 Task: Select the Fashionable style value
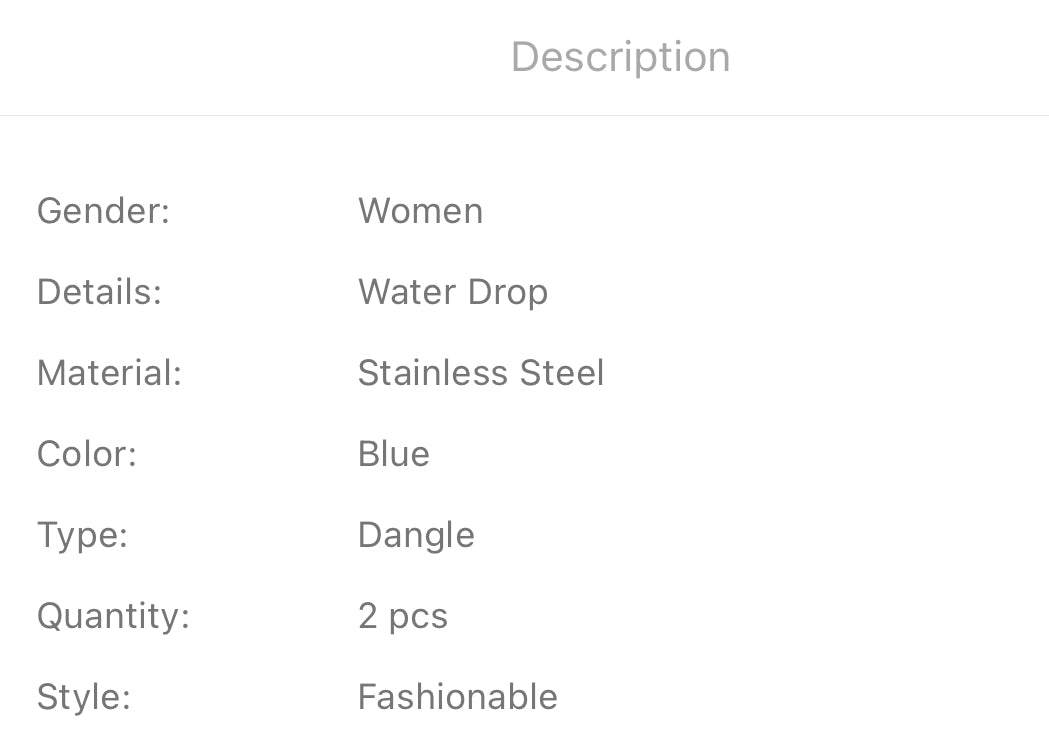click(457, 697)
